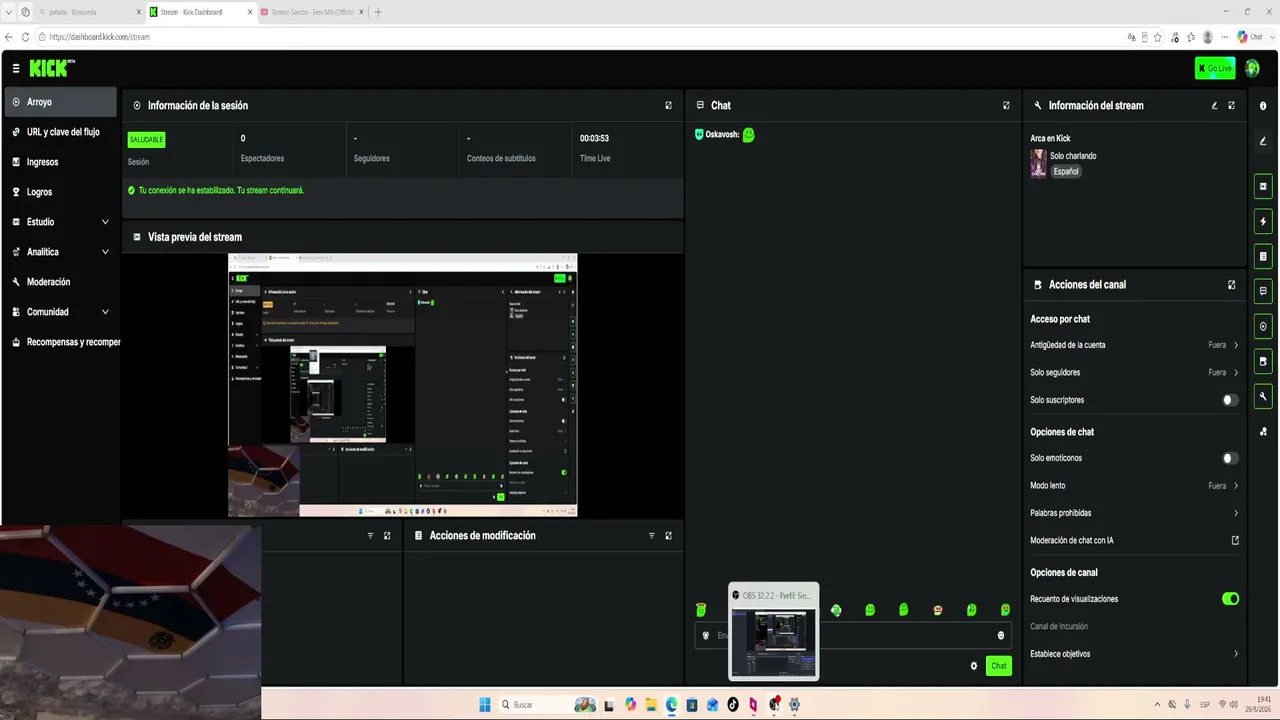Open OBS from the taskbar
1280x720 pixels.
point(774,704)
